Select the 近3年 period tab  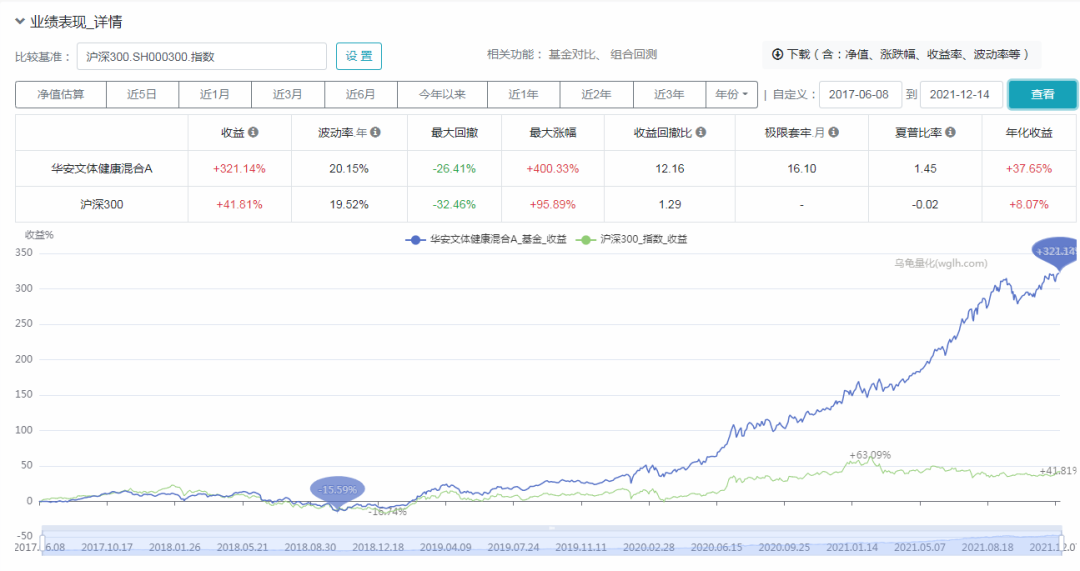(x=669, y=94)
